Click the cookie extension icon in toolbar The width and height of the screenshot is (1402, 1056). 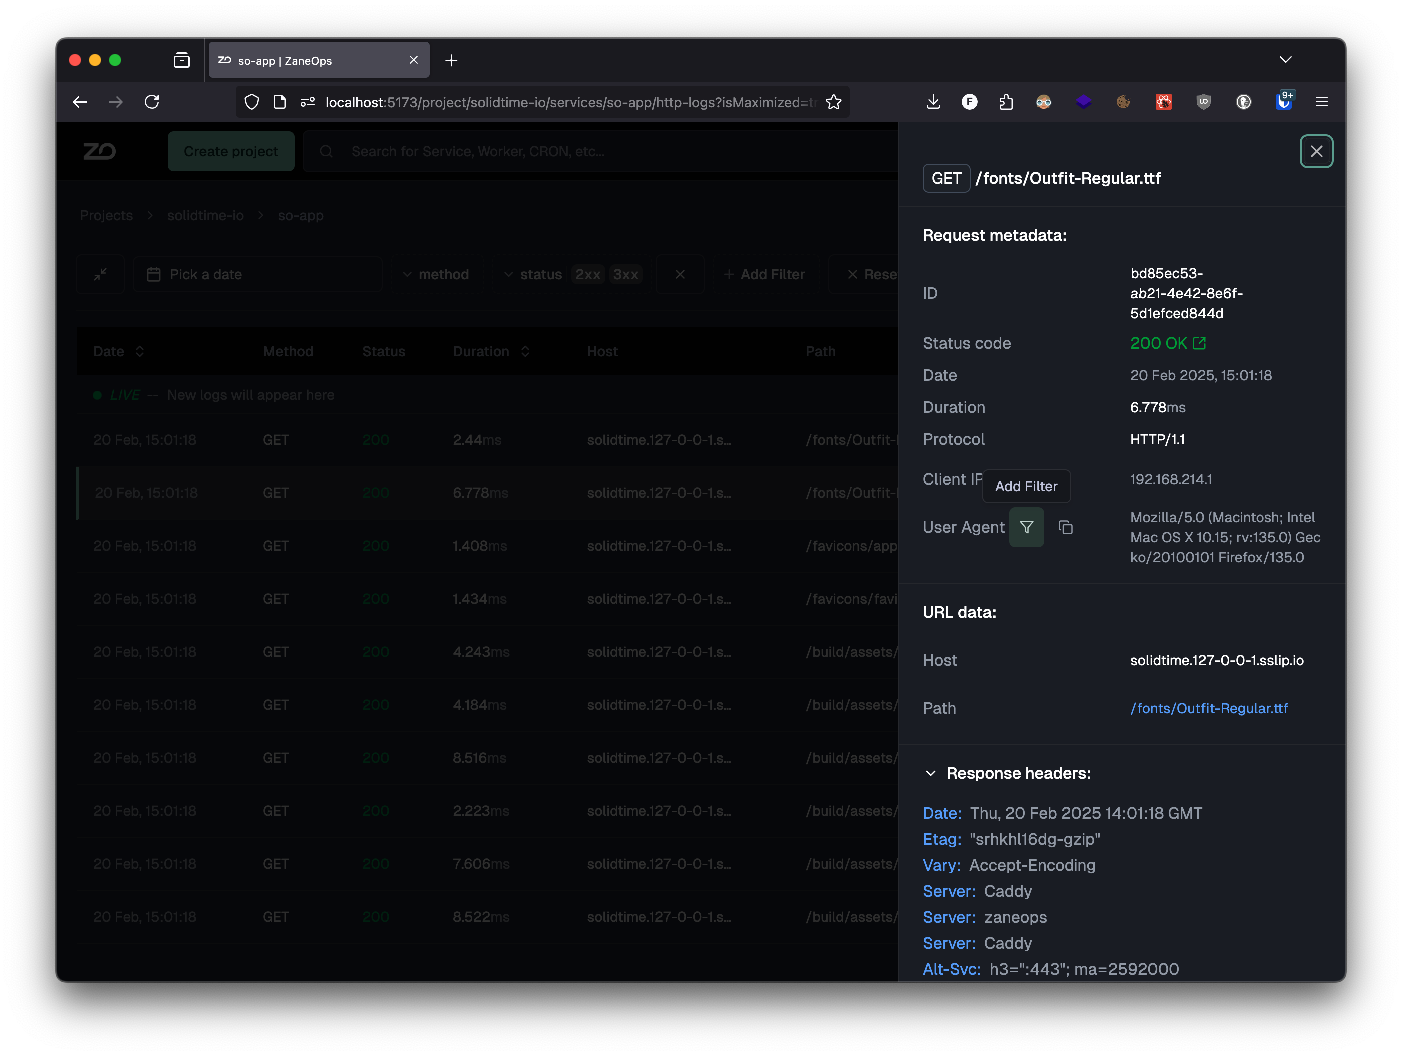pos(1123,102)
